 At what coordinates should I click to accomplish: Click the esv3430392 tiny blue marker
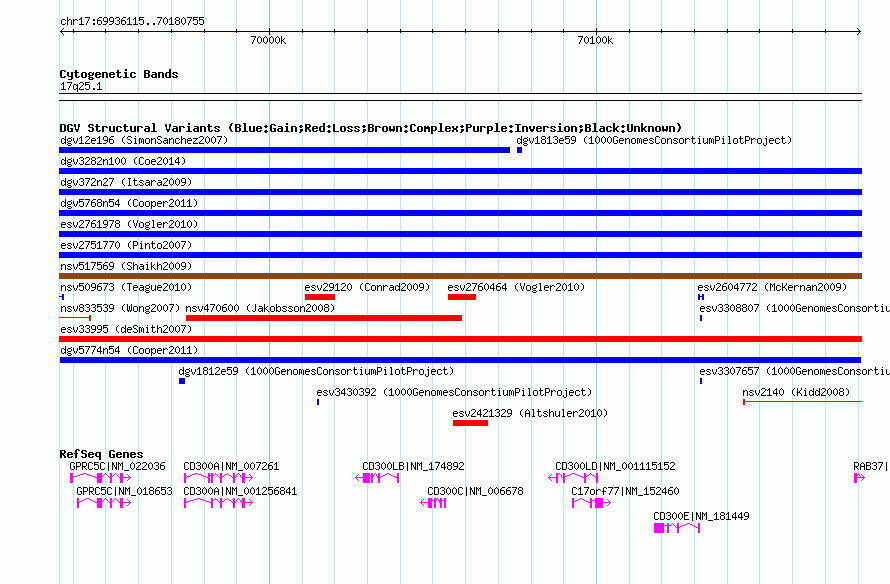[x=318, y=402]
